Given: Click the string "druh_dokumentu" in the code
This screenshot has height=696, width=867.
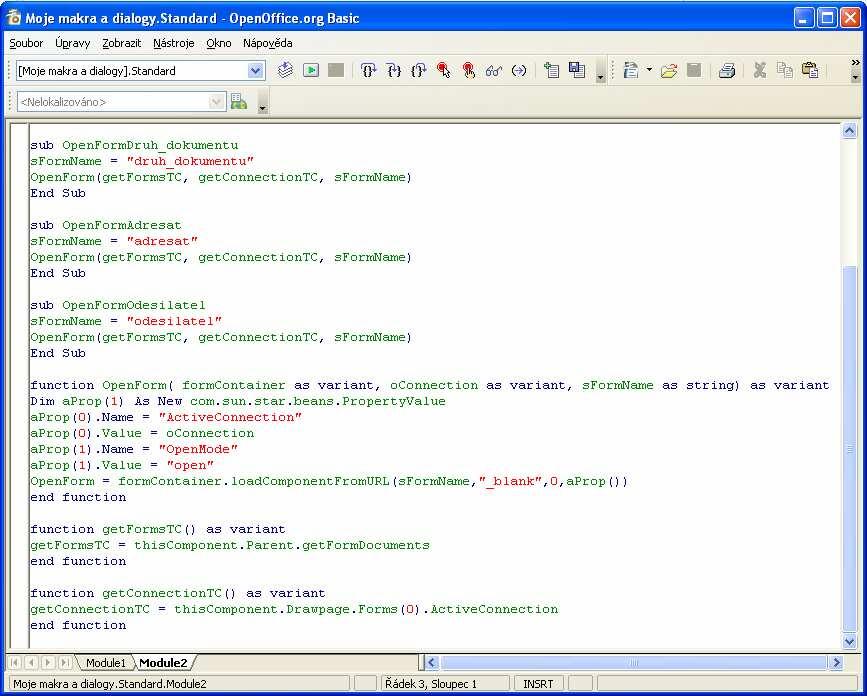Looking at the screenshot, I should point(190,161).
